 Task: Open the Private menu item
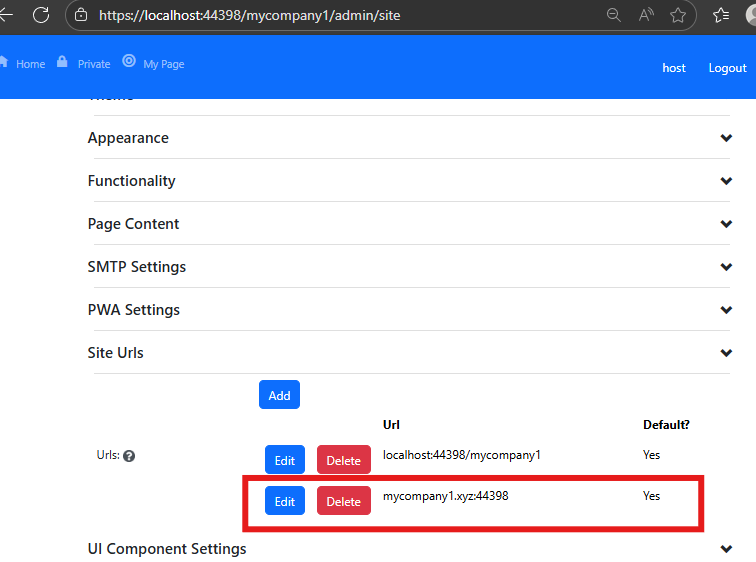[93, 64]
